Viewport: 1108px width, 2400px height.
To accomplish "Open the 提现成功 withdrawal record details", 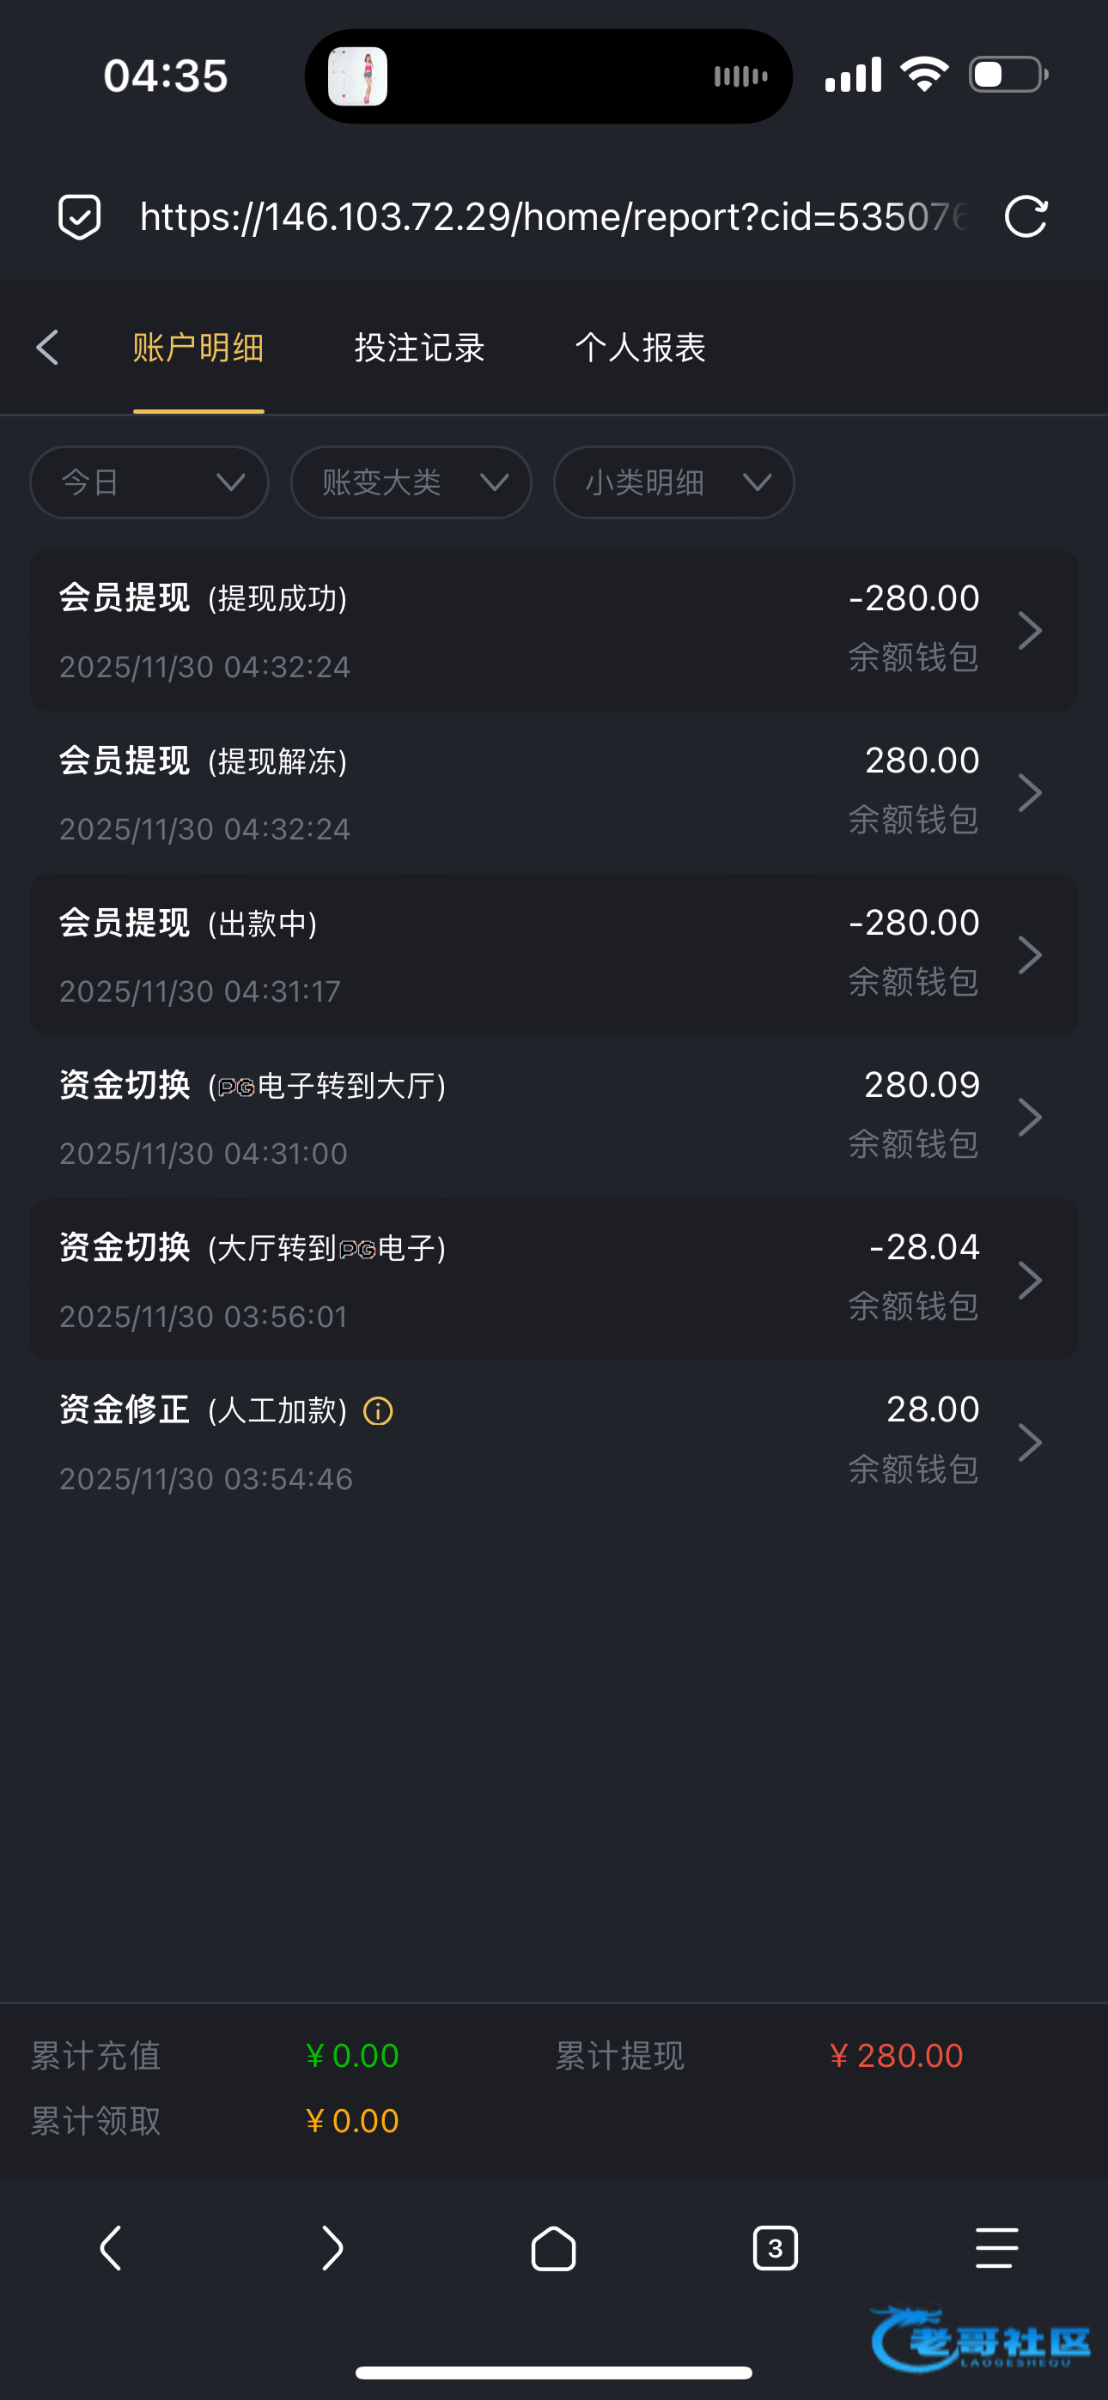I will pyautogui.click(x=553, y=631).
